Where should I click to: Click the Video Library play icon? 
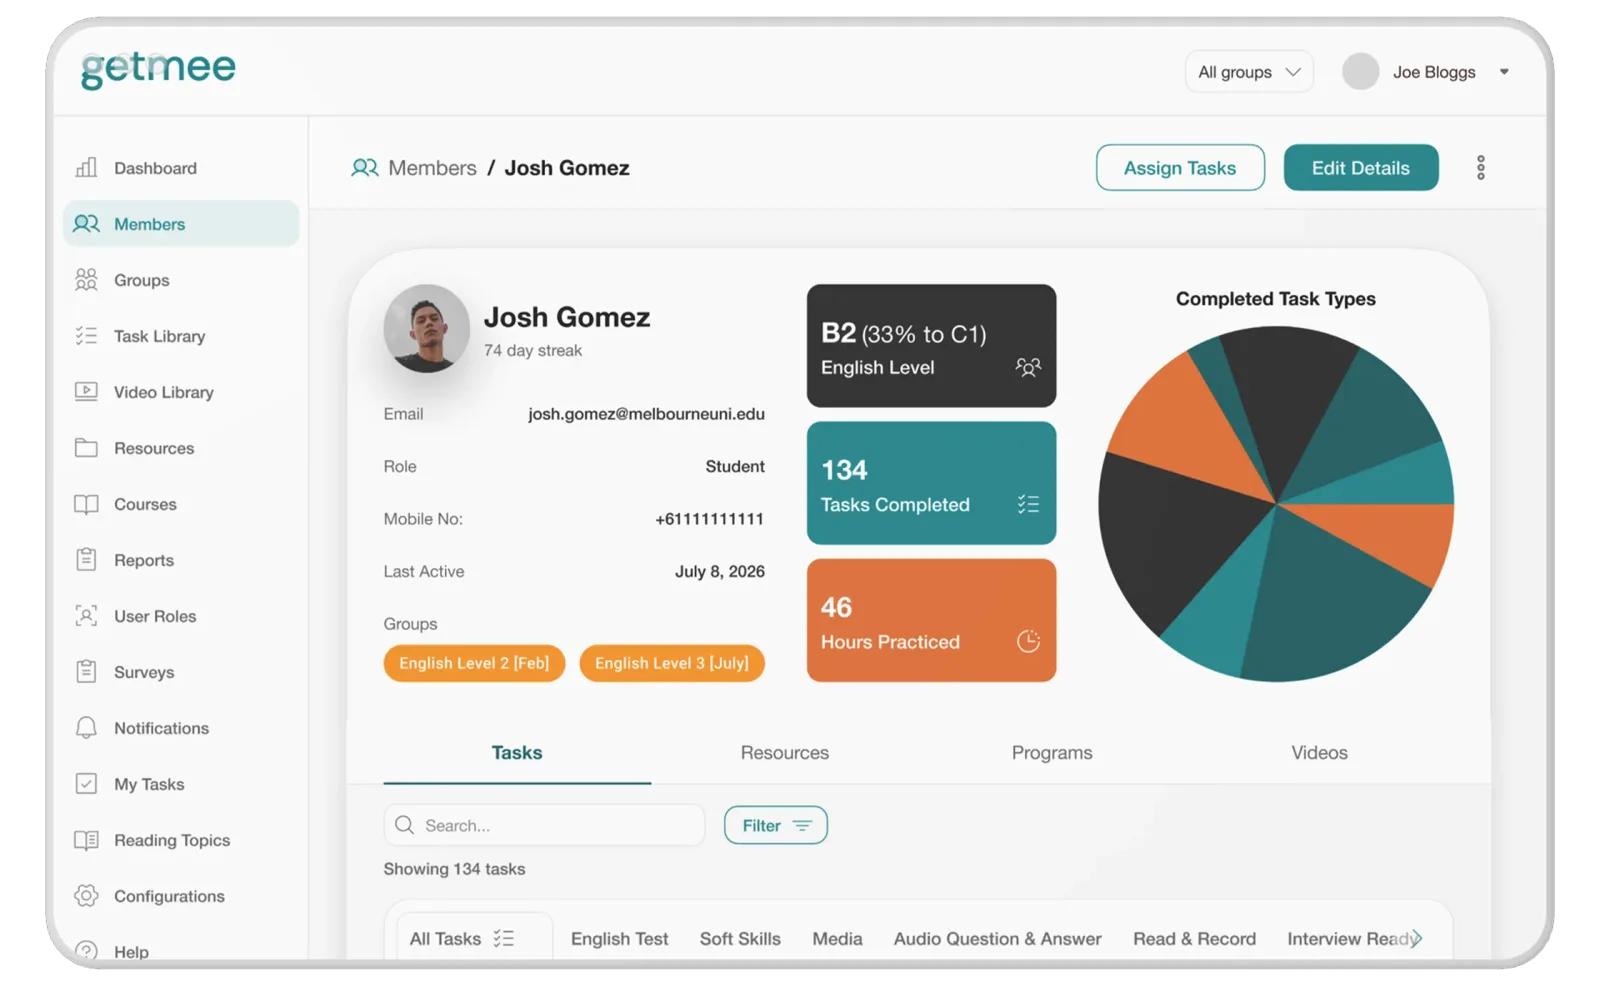87,391
